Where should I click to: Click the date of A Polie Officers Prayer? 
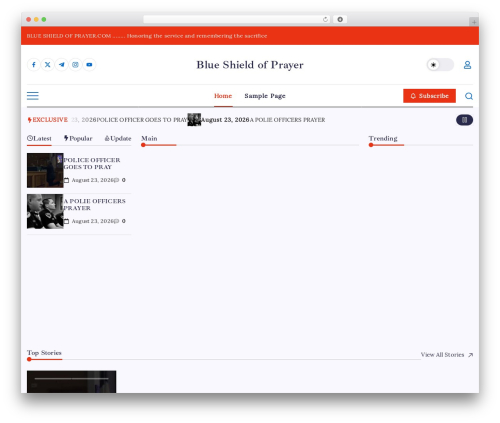pyautogui.click(x=89, y=221)
